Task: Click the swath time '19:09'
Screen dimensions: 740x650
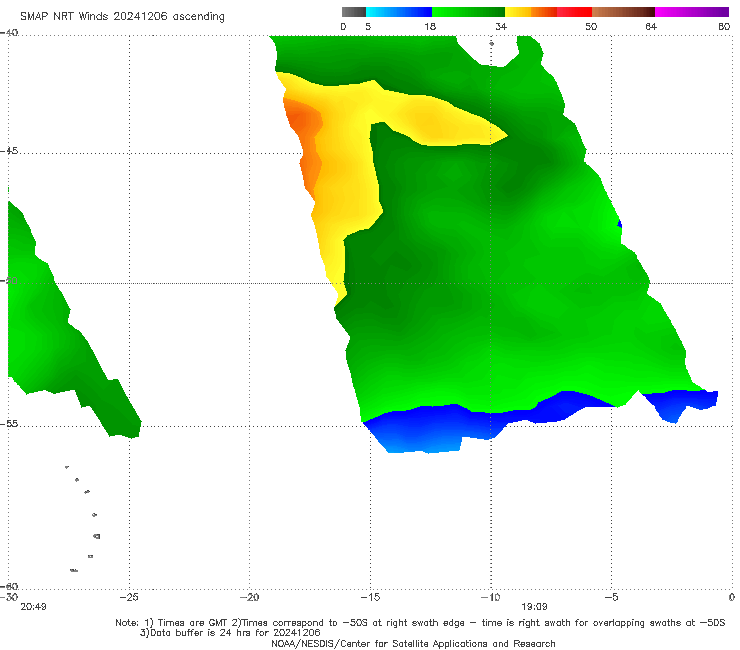Action: pyautogui.click(x=534, y=607)
